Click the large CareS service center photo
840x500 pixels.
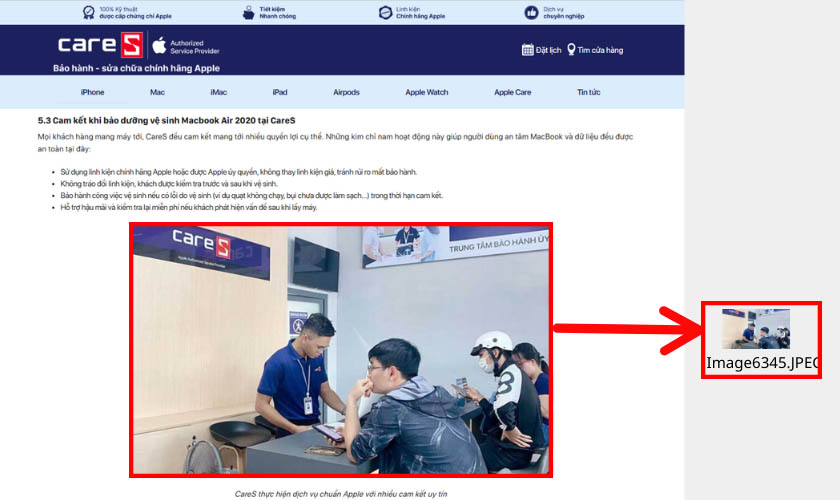(x=340, y=348)
